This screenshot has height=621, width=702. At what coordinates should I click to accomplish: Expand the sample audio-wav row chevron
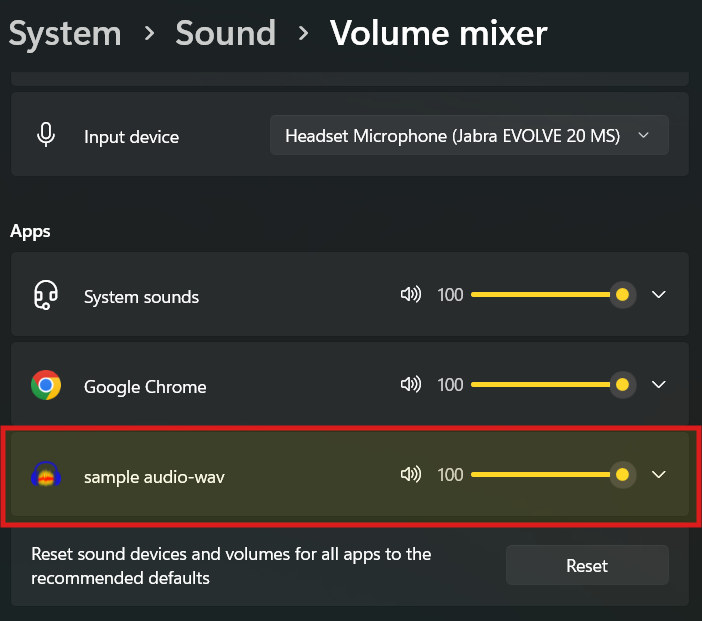pos(658,475)
